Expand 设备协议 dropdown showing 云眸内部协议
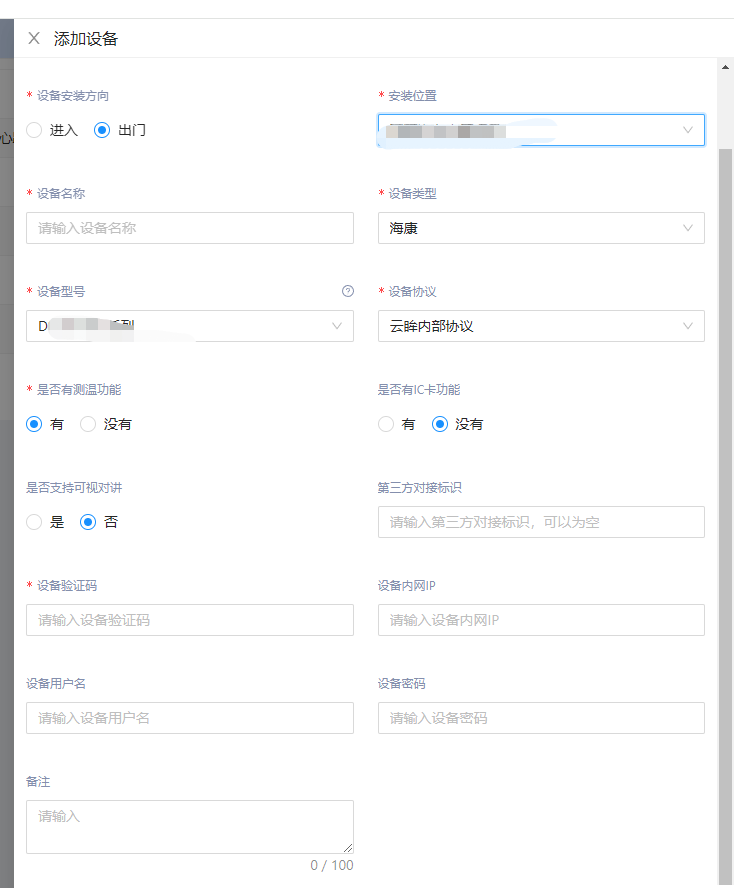 (540, 326)
